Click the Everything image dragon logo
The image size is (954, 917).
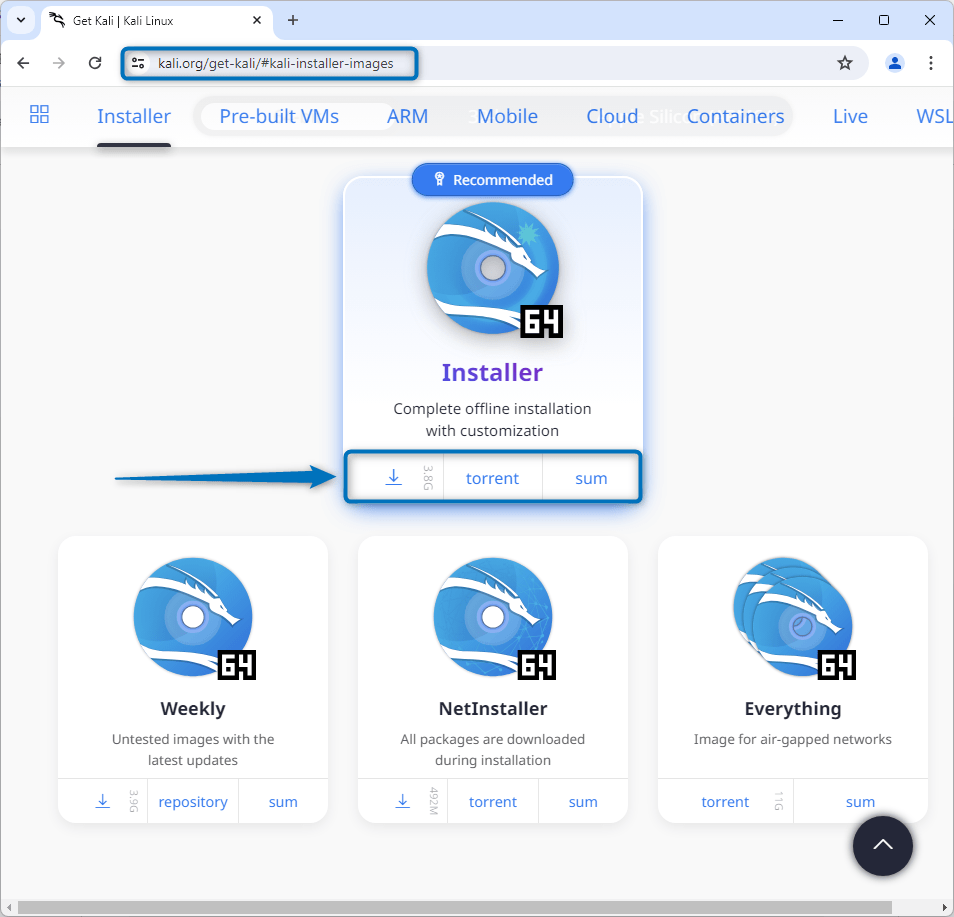tap(792, 616)
